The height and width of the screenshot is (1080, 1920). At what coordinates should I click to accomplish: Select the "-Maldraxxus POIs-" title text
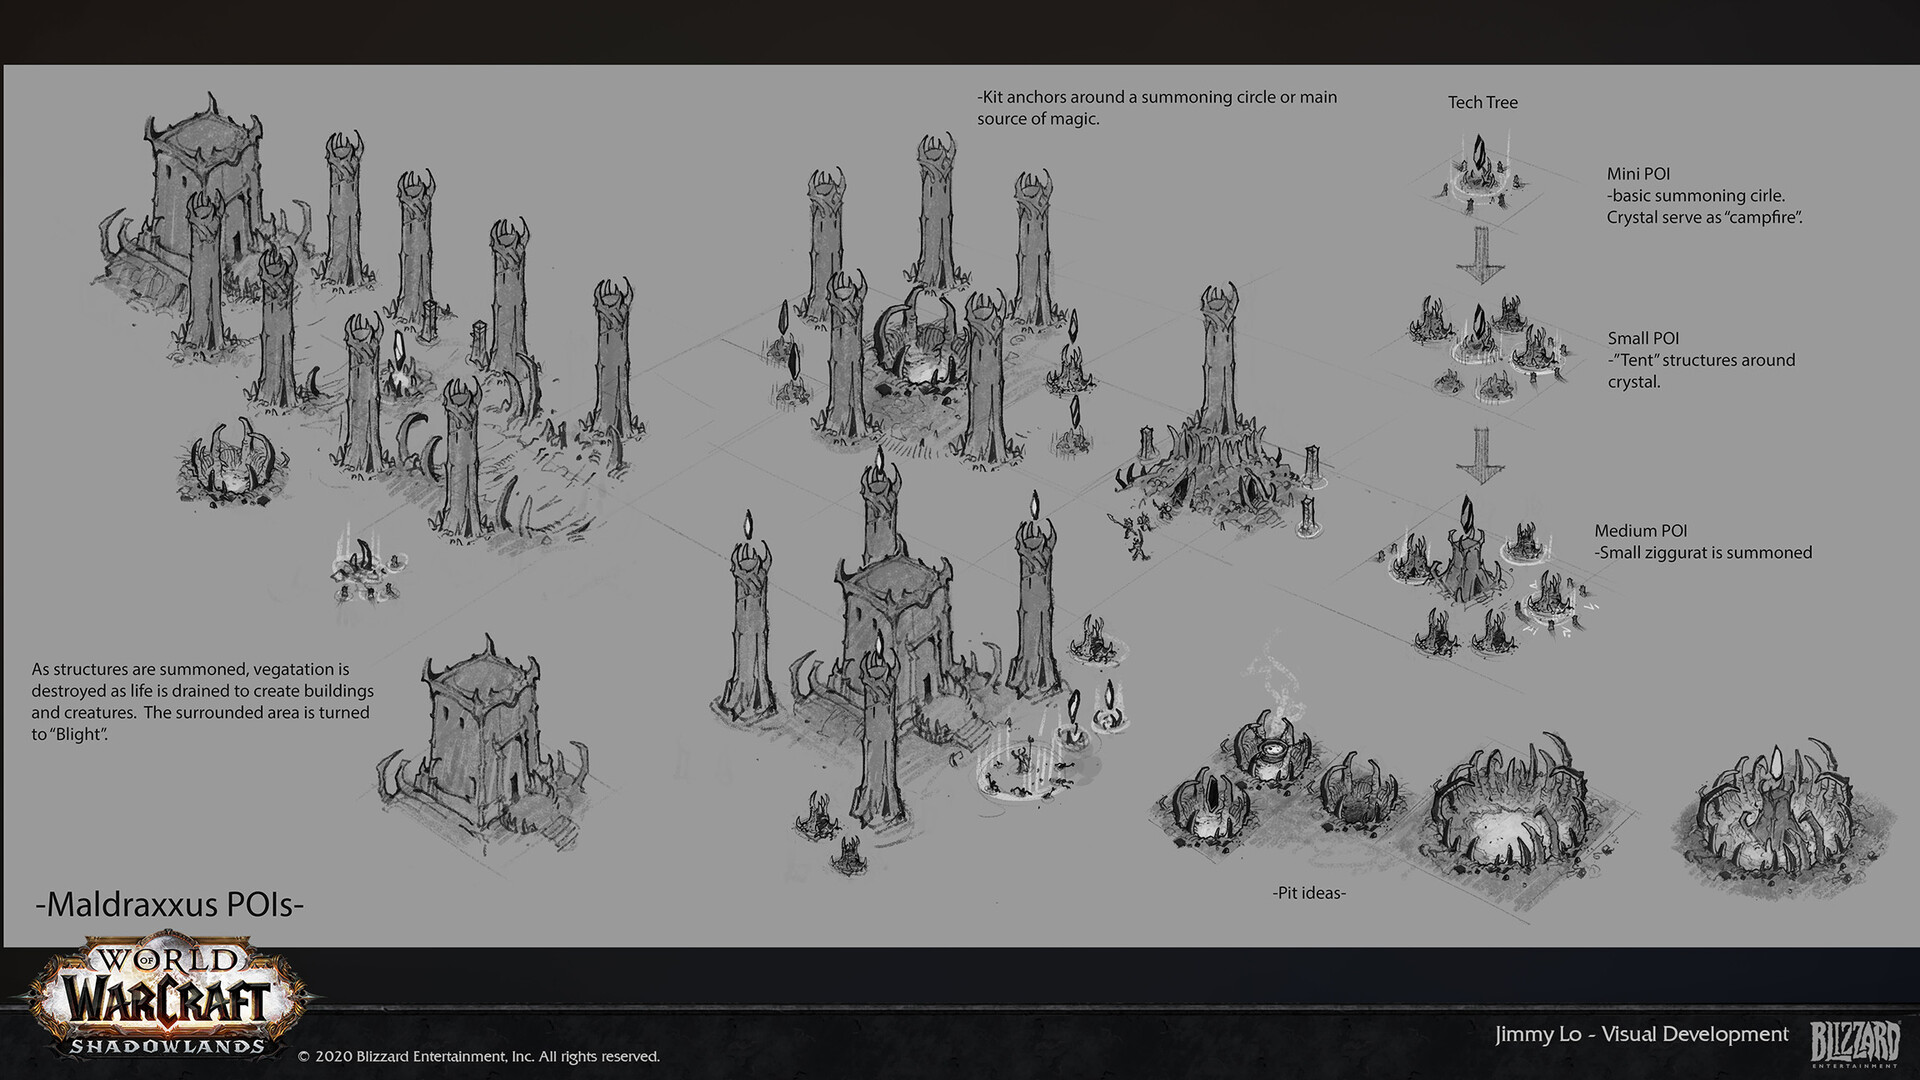coord(169,904)
